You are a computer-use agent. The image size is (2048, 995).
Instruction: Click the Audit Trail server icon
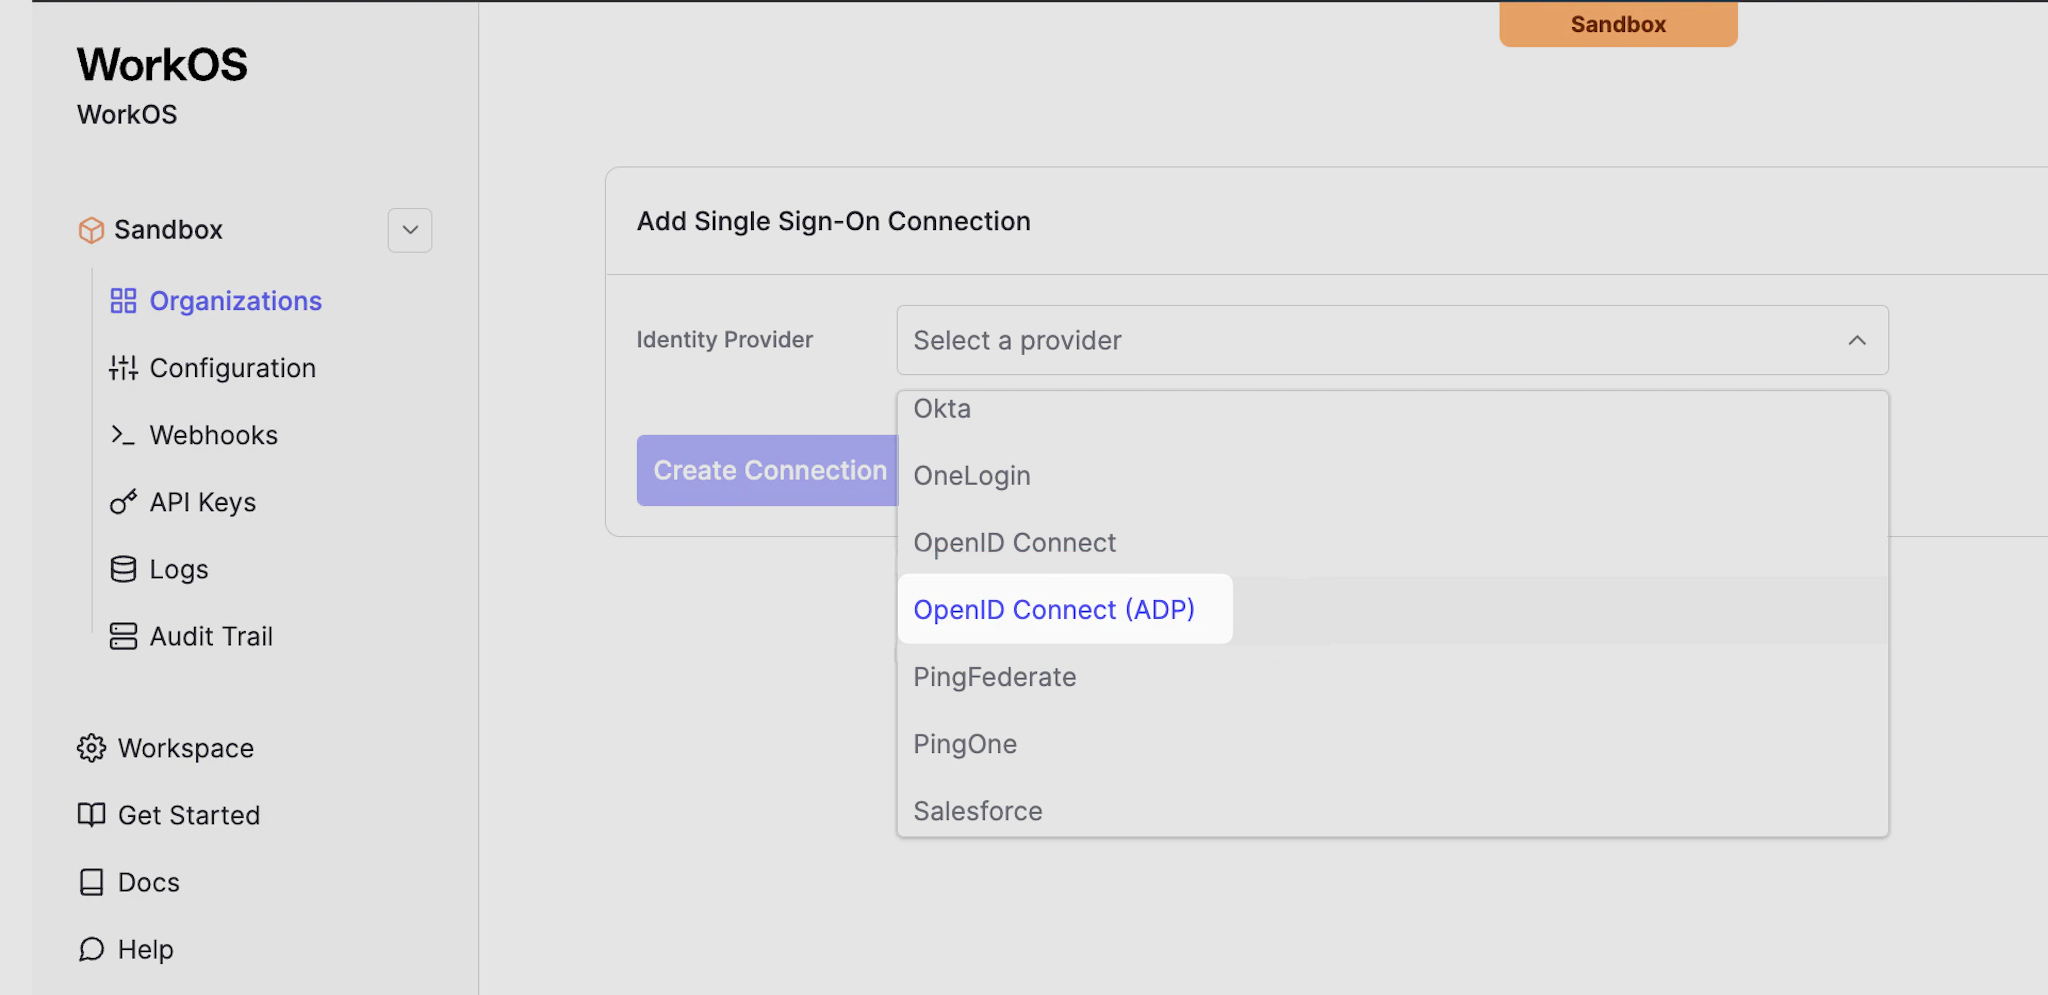point(123,636)
